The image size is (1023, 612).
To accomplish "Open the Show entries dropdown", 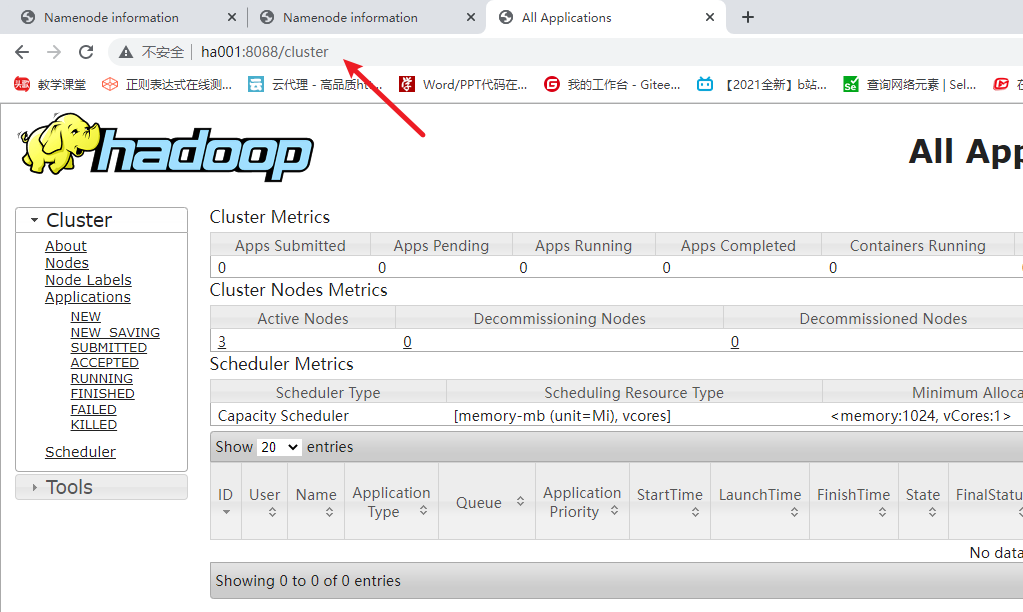I will tap(279, 447).
